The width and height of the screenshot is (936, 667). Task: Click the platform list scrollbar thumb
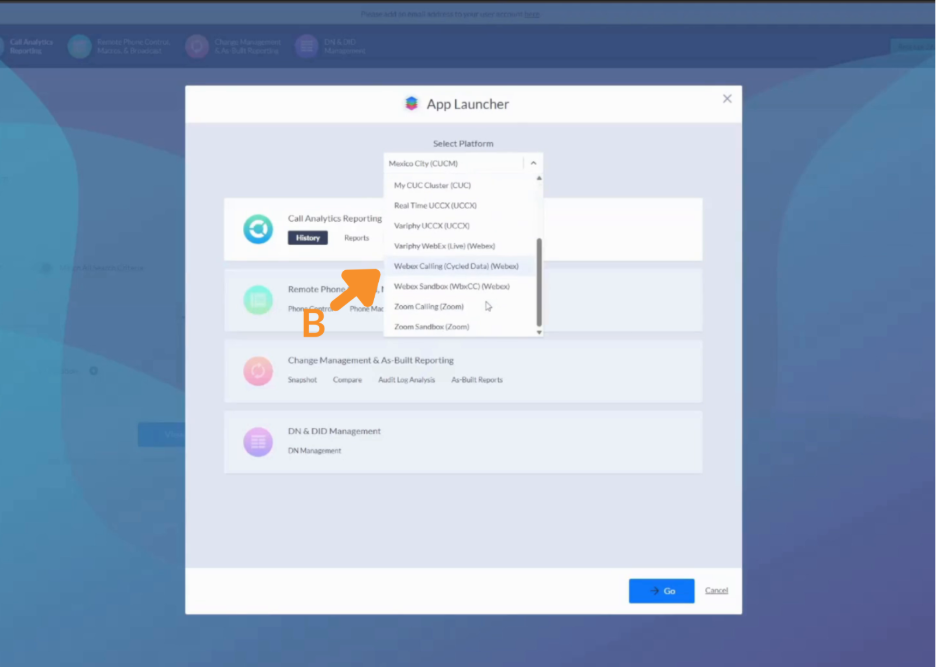click(539, 282)
